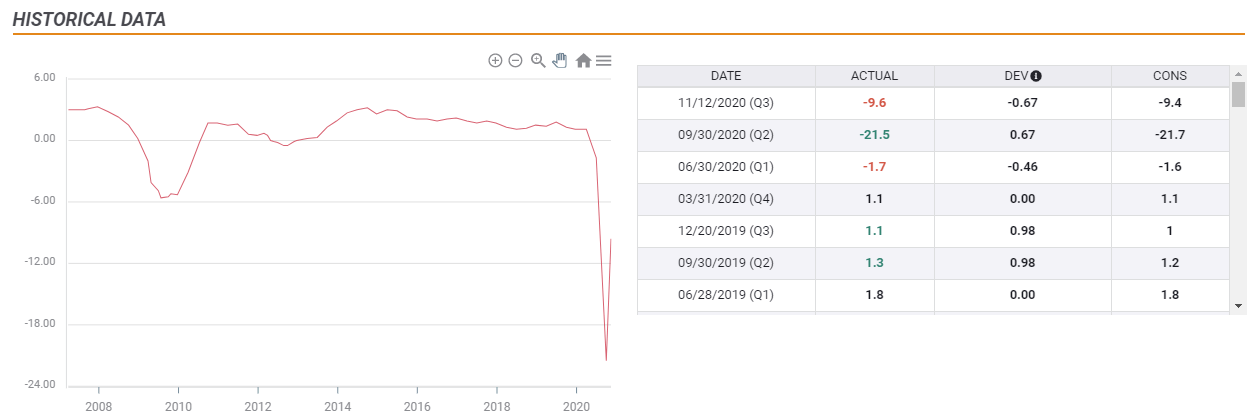Click the 2020 low point on chart line
The height and width of the screenshot is (420, 1256).
[606, 360]
